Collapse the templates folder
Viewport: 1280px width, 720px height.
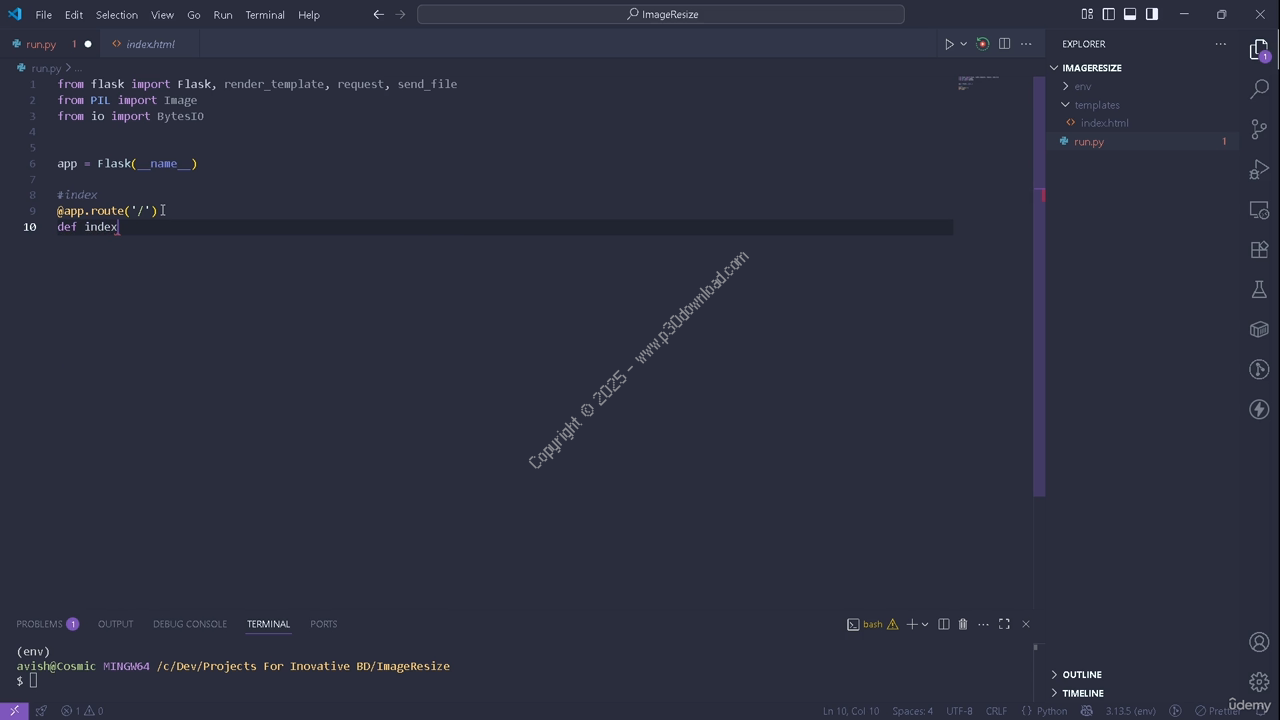click(1096, 105)
